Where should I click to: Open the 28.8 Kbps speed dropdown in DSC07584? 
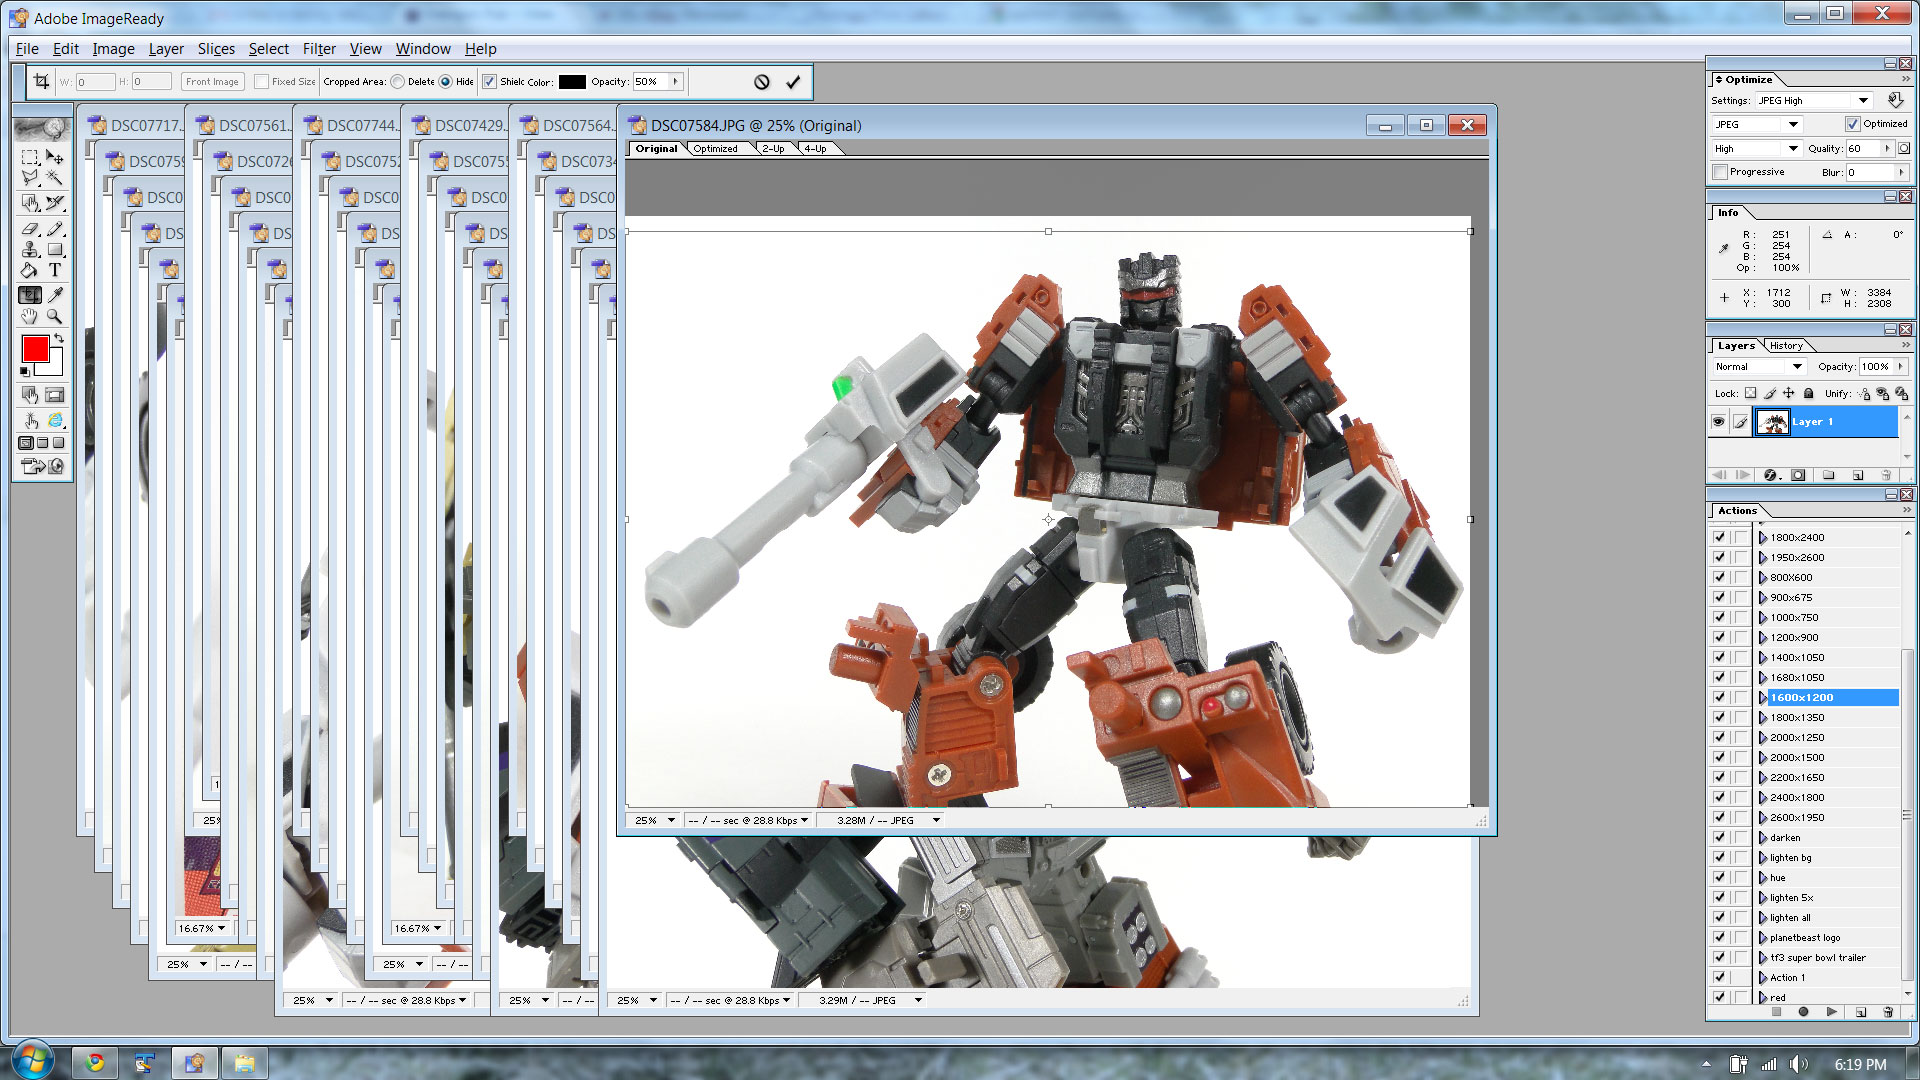coord(804,820)
